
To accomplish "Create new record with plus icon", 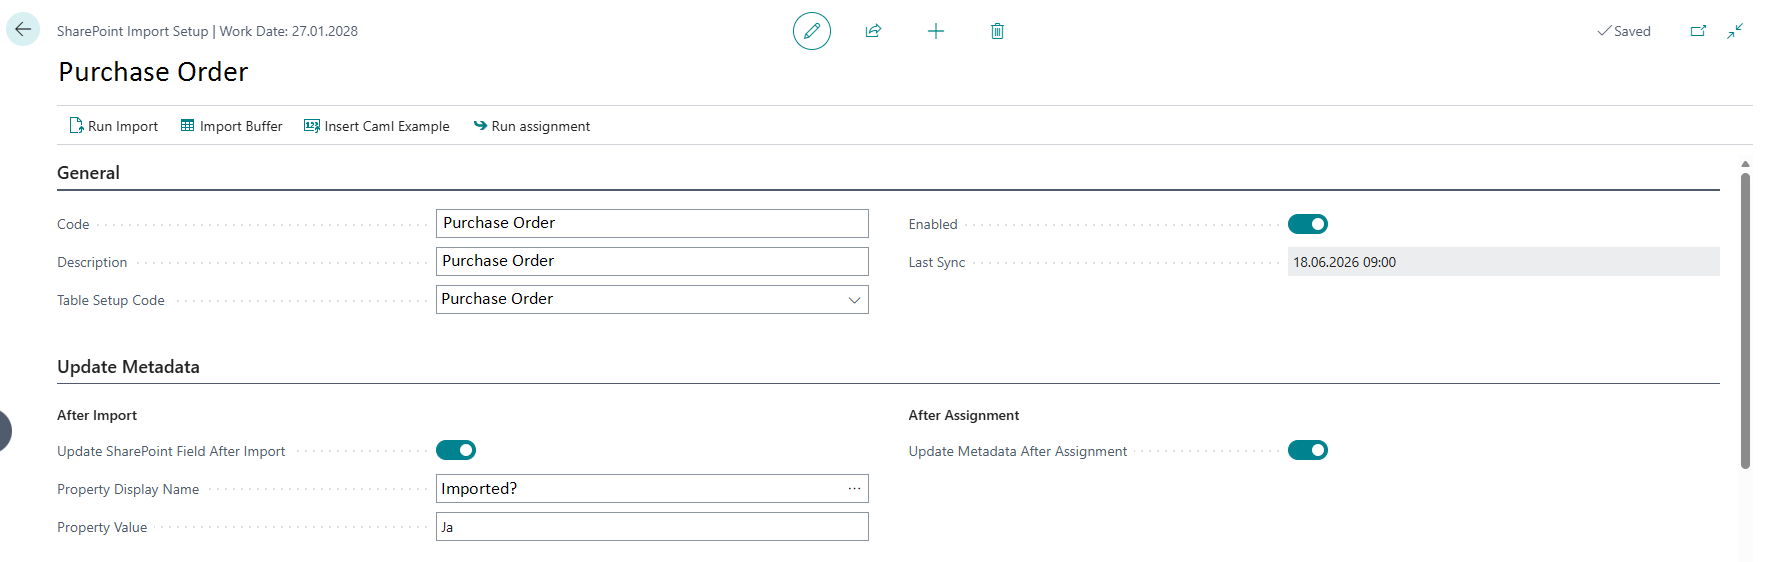I will (x=936, y=31).
